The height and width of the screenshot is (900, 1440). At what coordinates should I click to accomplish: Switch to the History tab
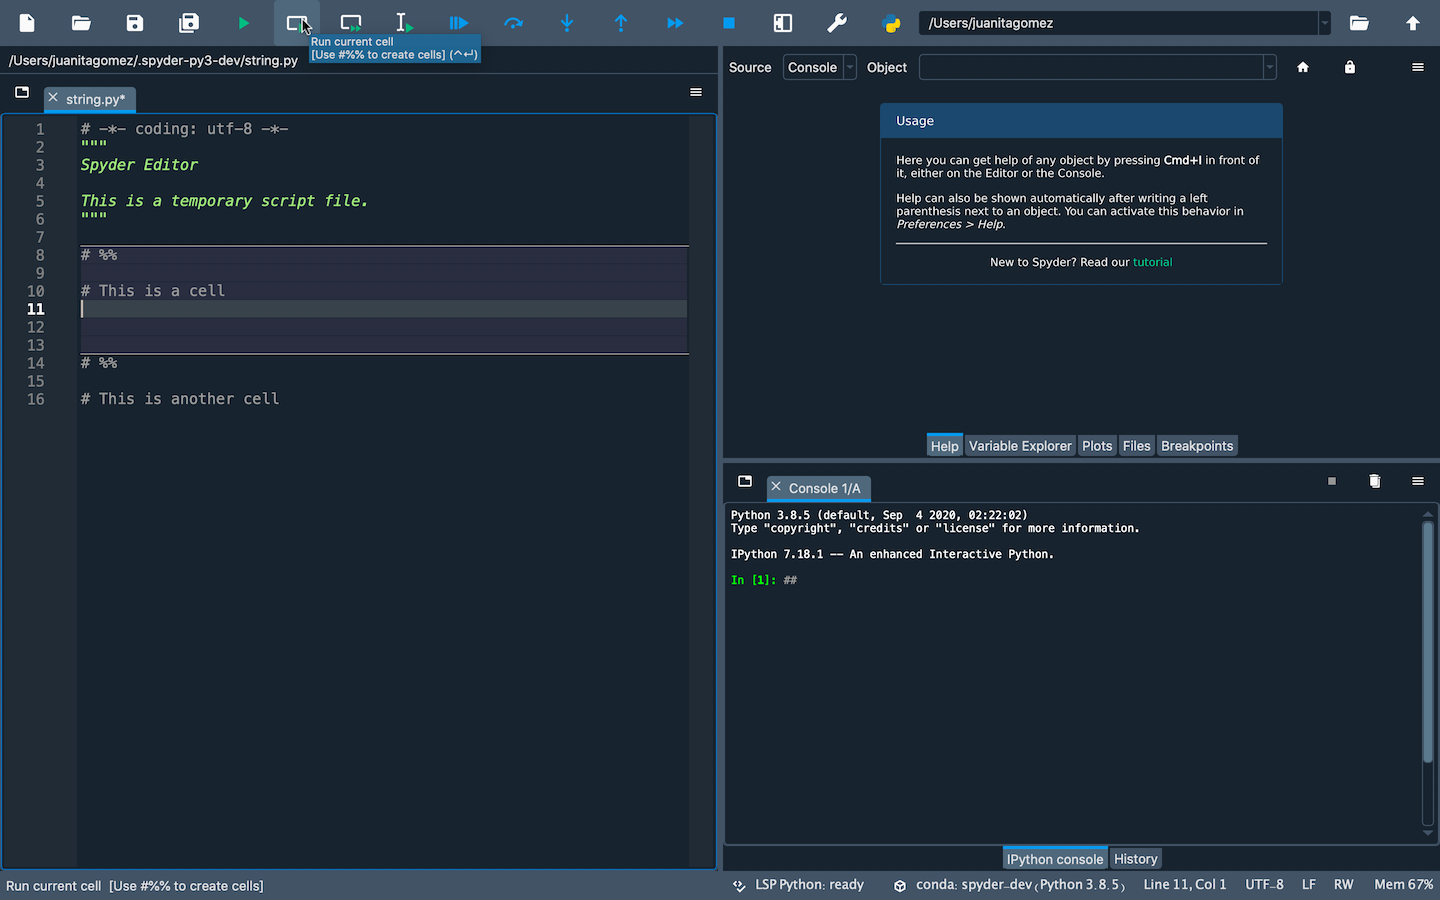(x=1135, y=859)
